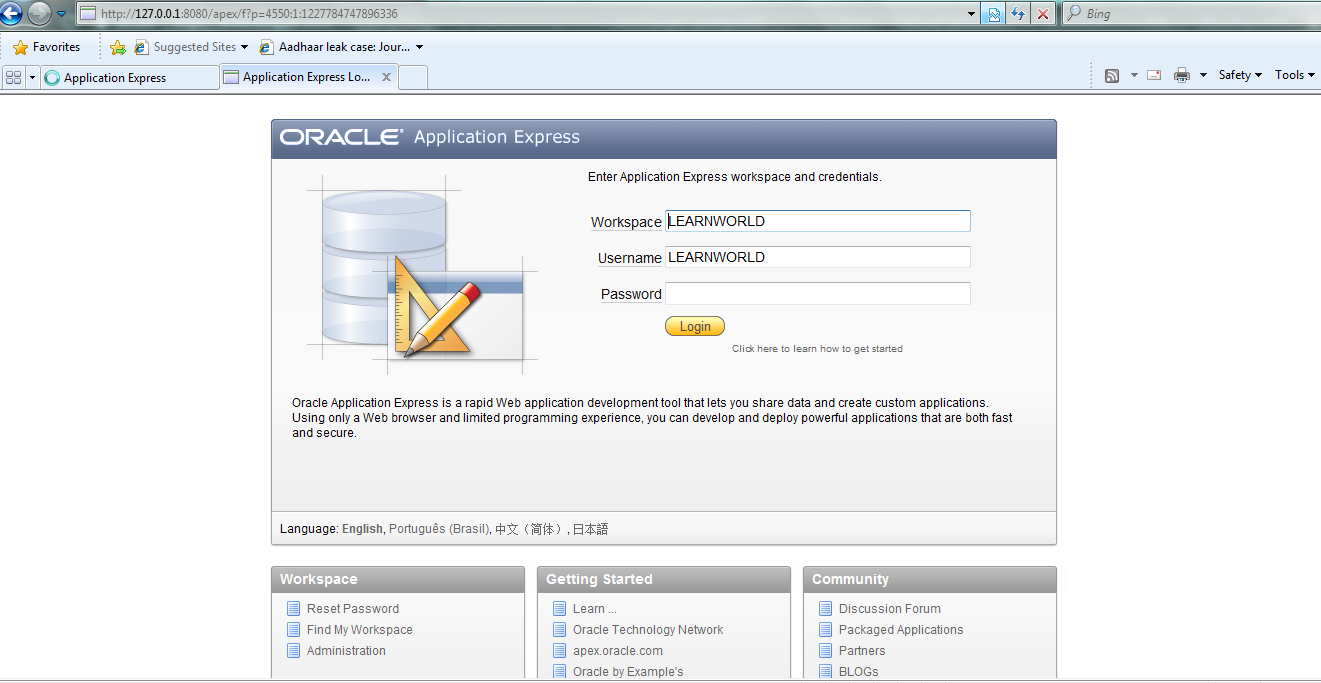Click the Back navigation arrow
The width and height of the screenshot is (1321, 683).
point(12,13)
